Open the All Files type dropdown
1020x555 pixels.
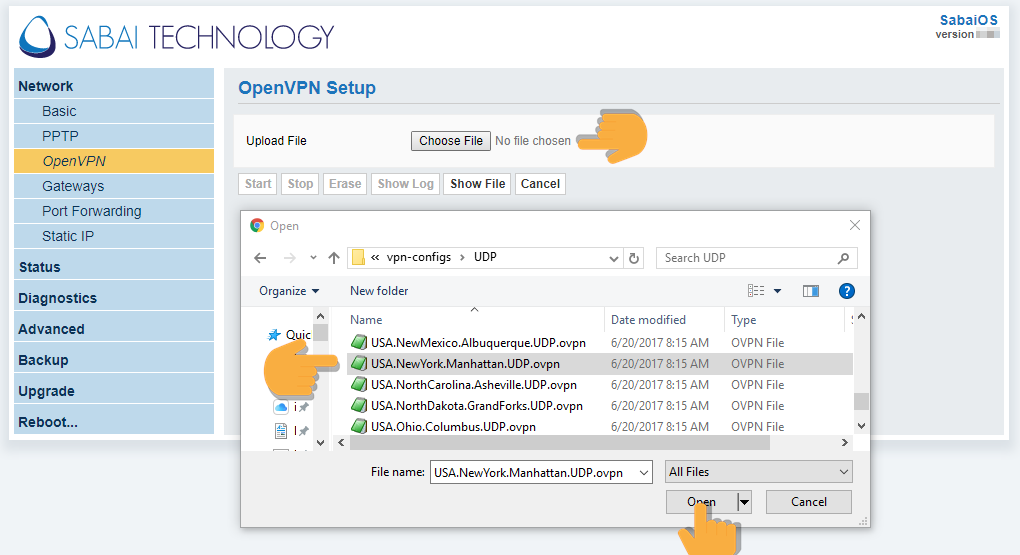[x=758, y=472]
